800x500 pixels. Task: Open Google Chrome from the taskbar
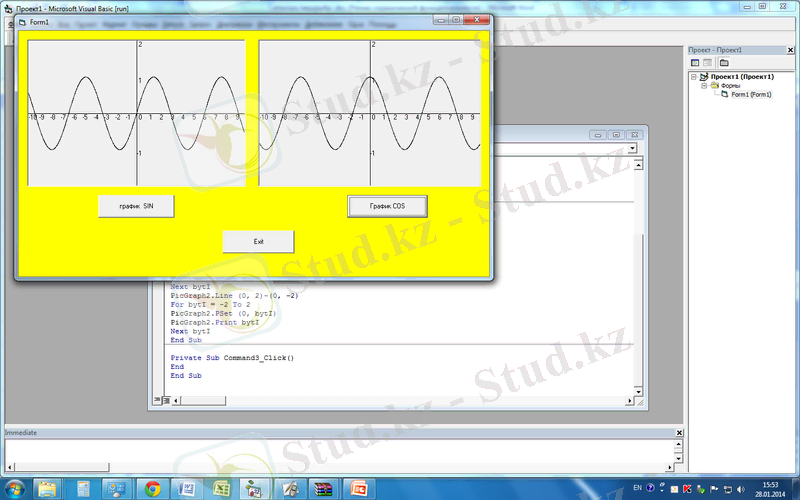(x=153, y=488)
